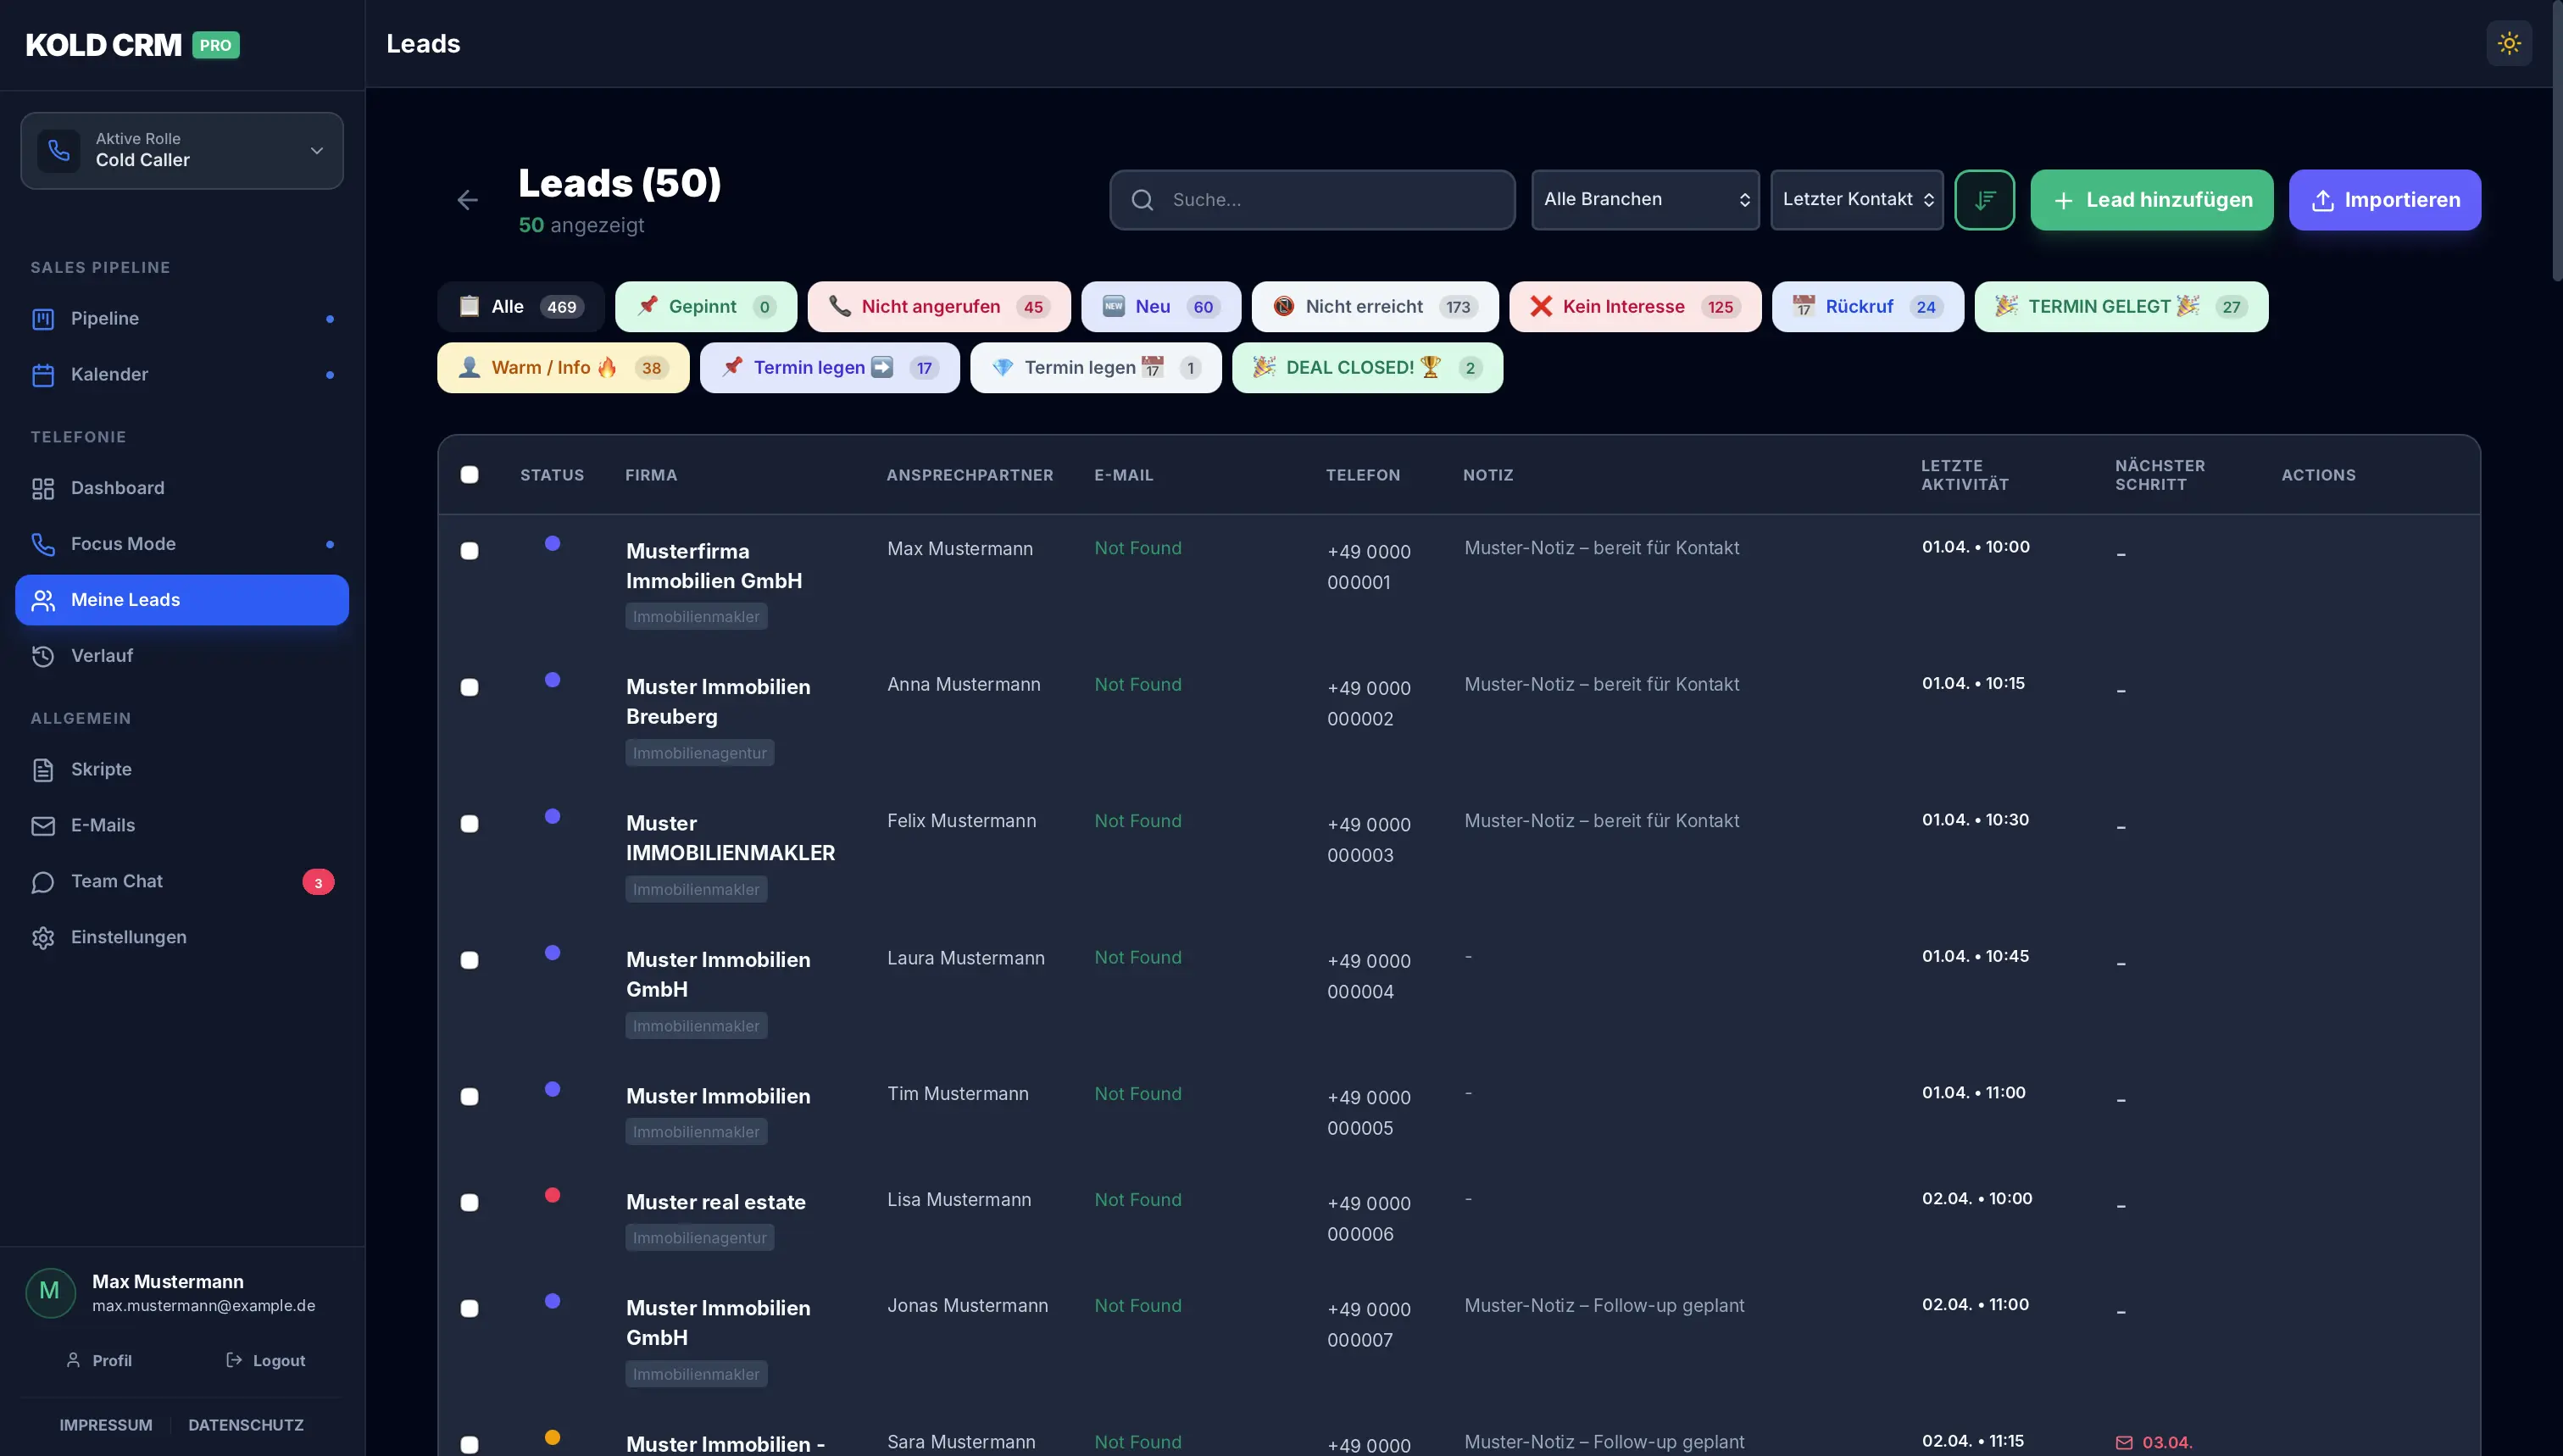Screen dimensions: 2563x1456
Task: Filter by Termin legen 1 chip
Action: [1095, 368]
